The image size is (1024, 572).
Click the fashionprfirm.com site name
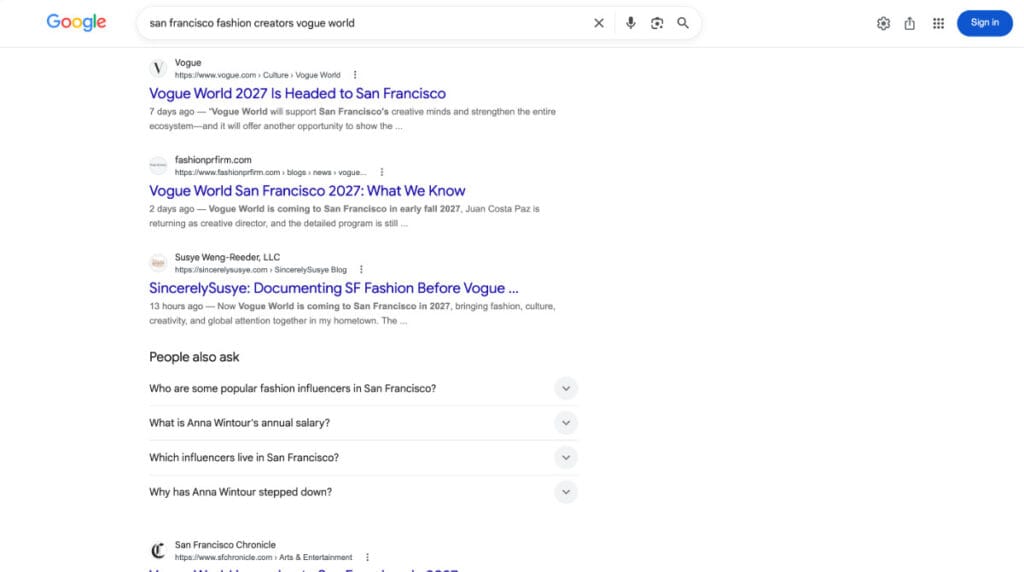tap(213, 160)
